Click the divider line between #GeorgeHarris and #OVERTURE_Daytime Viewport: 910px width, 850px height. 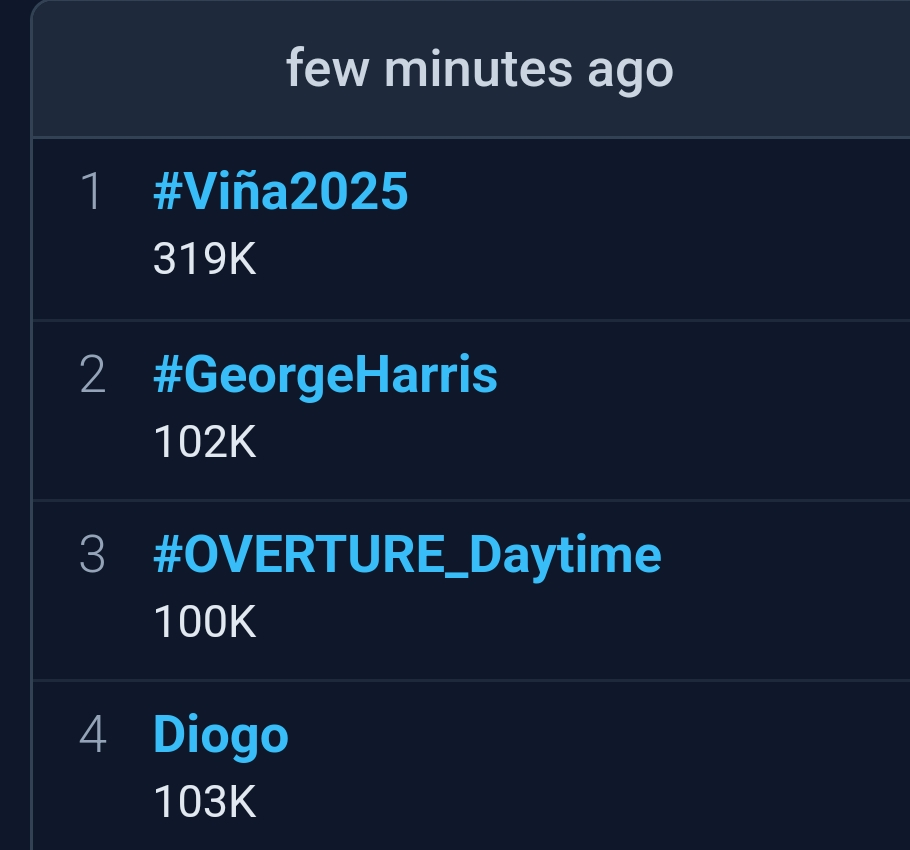click(471, 500)
